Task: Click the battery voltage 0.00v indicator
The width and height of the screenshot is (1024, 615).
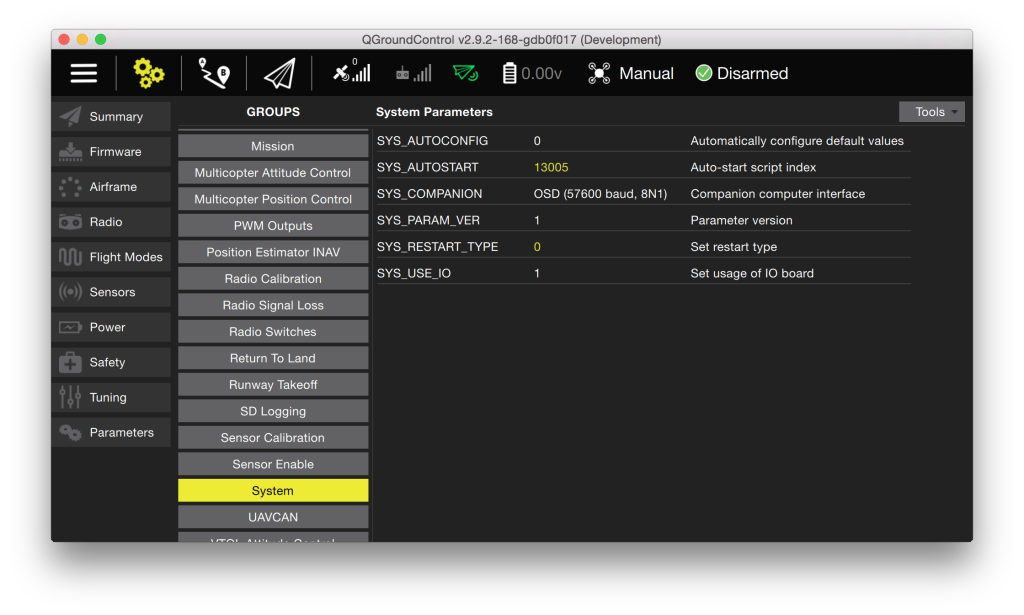Action: [x=532, y=73]
